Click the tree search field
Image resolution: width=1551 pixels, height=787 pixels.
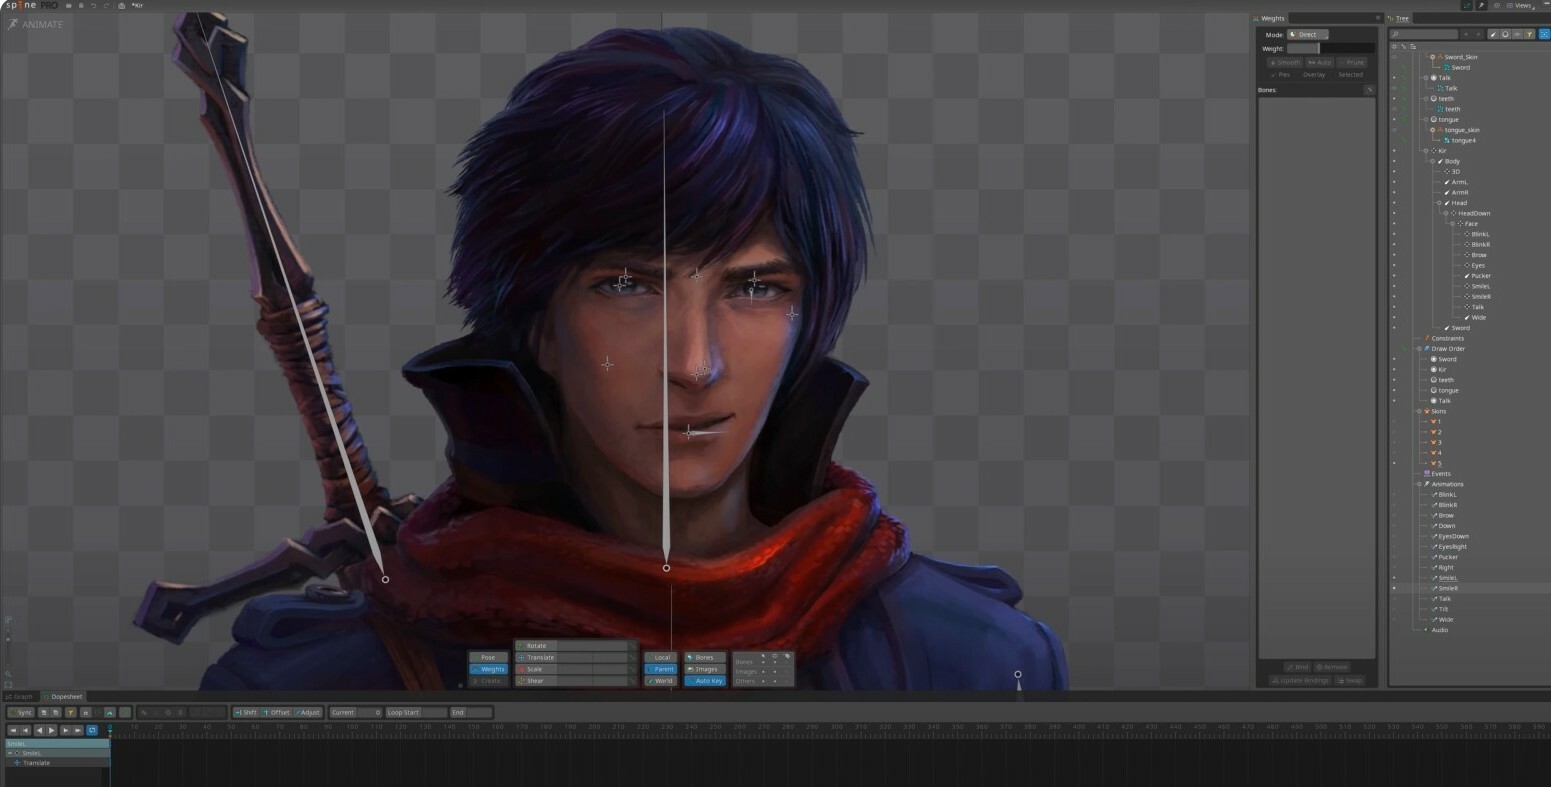click(x=1424, y=35)
